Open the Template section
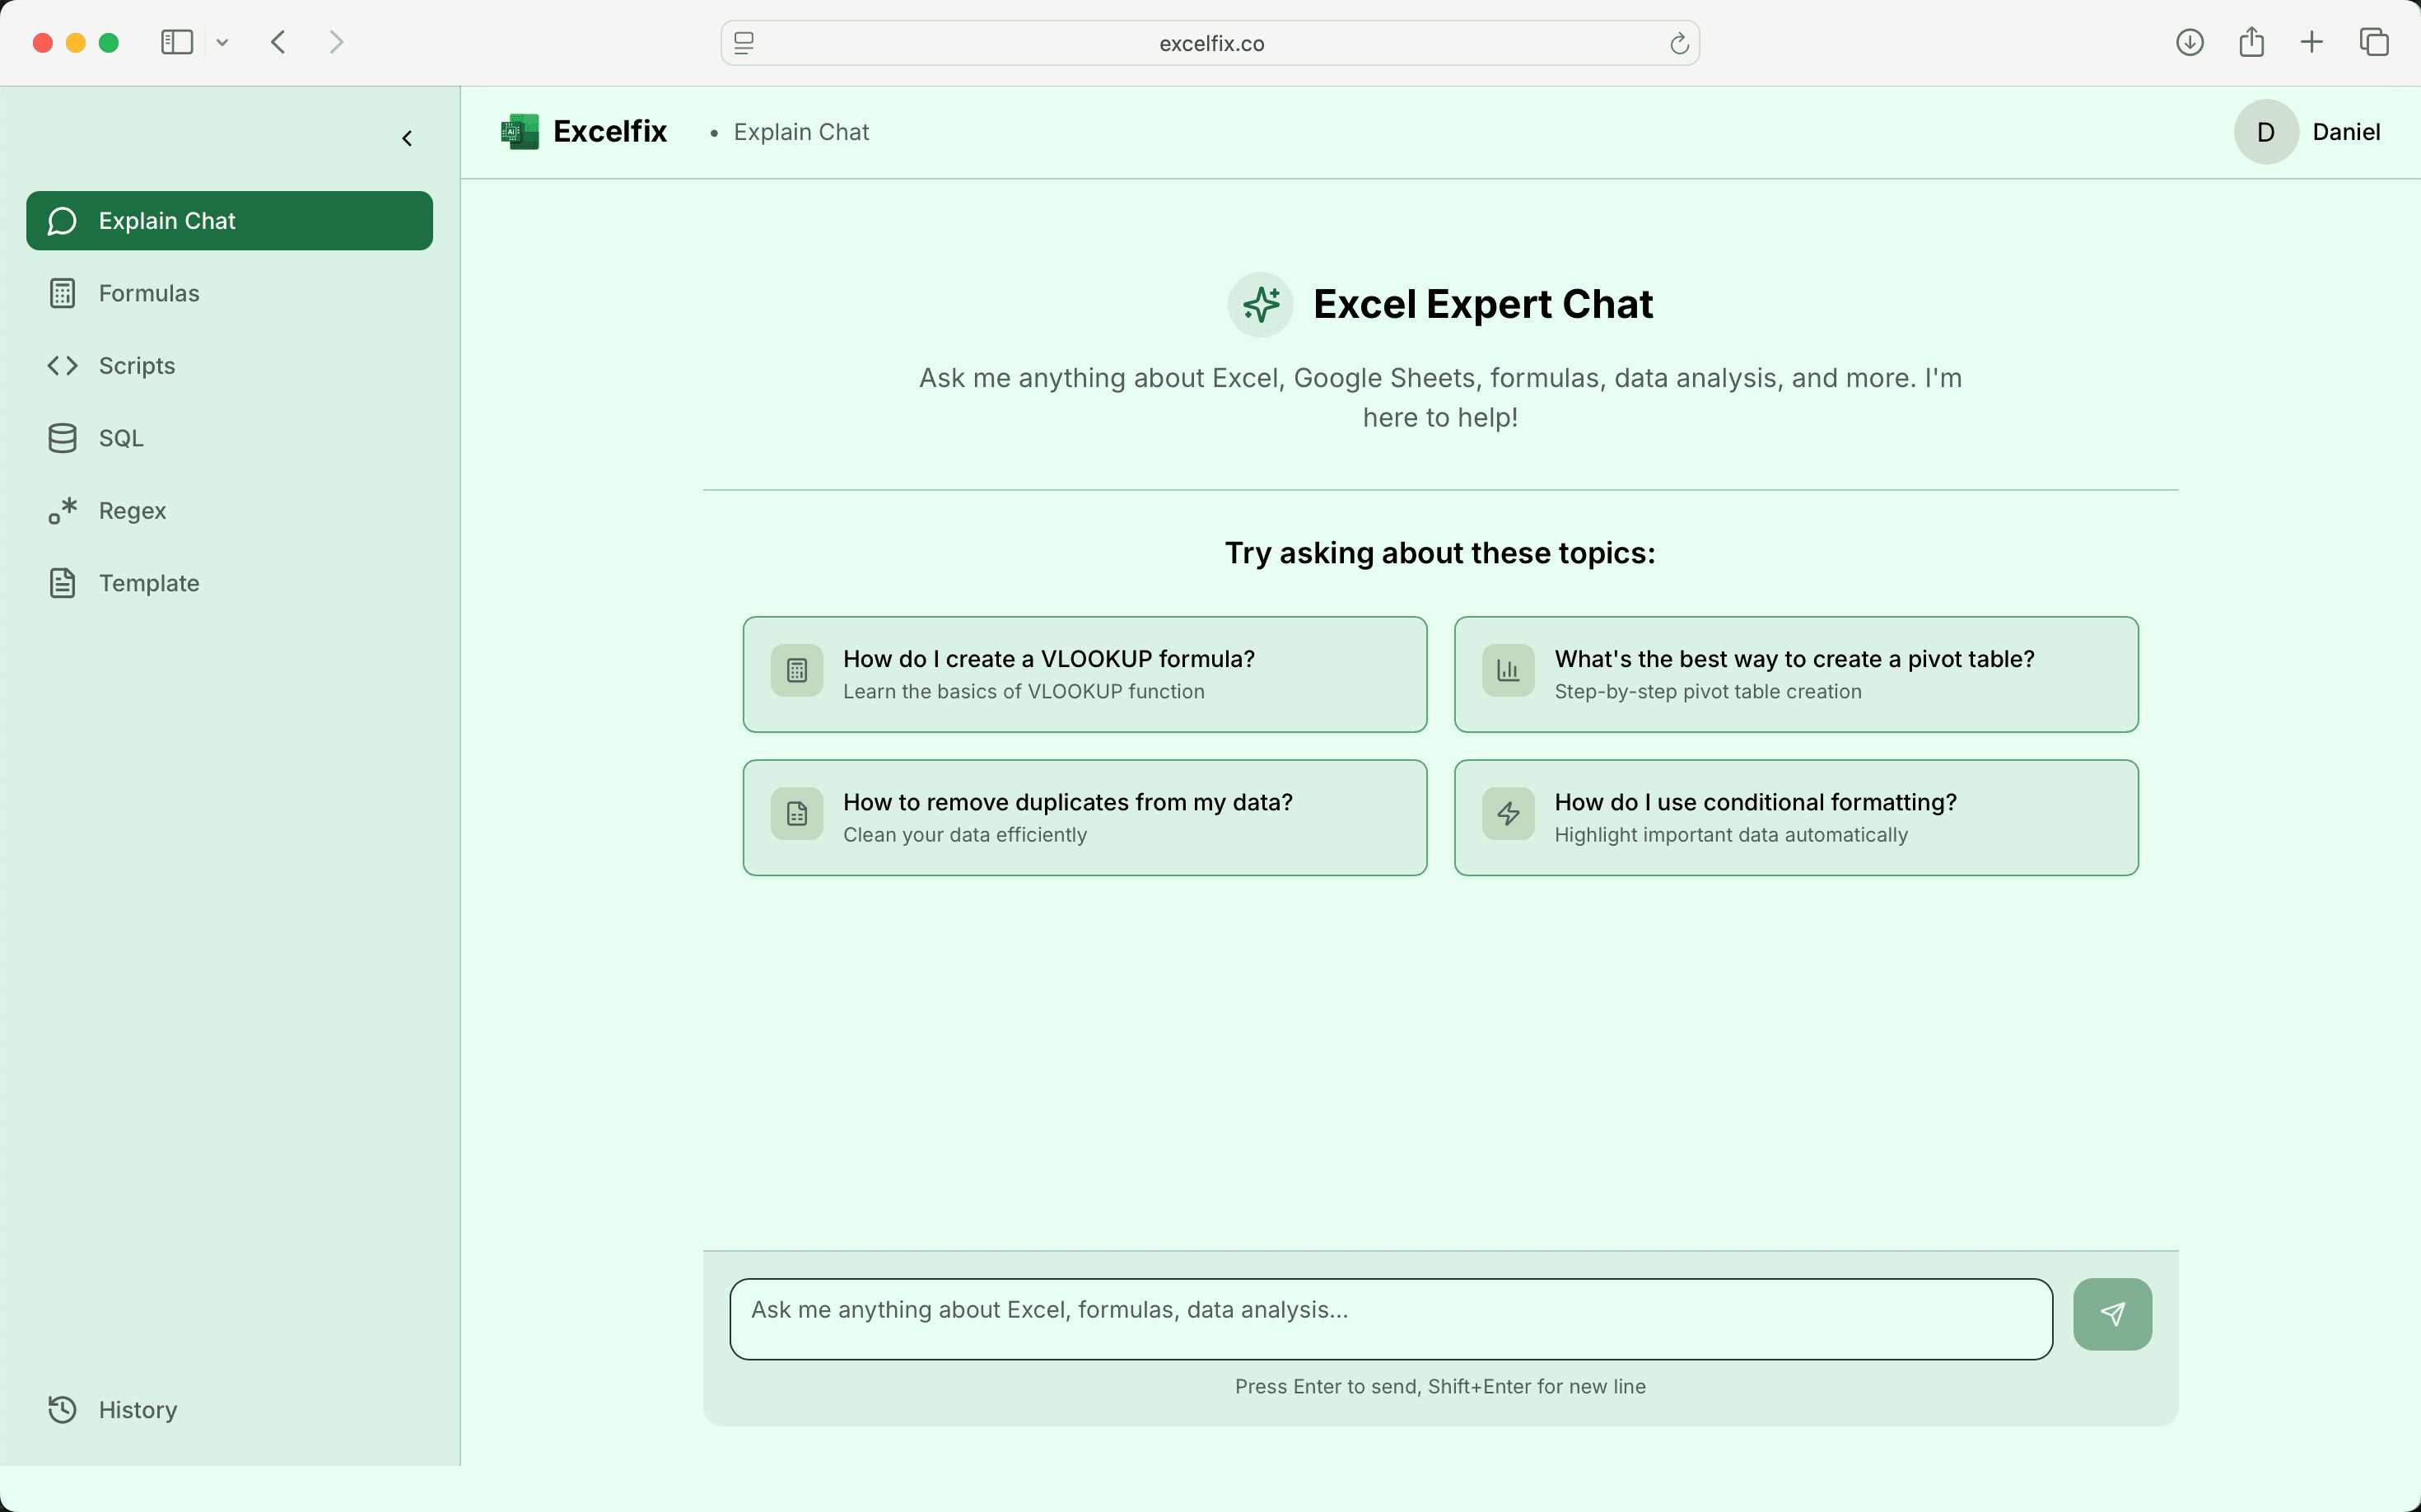The width and height of the screenshot is (2421, 1512). 229,583
